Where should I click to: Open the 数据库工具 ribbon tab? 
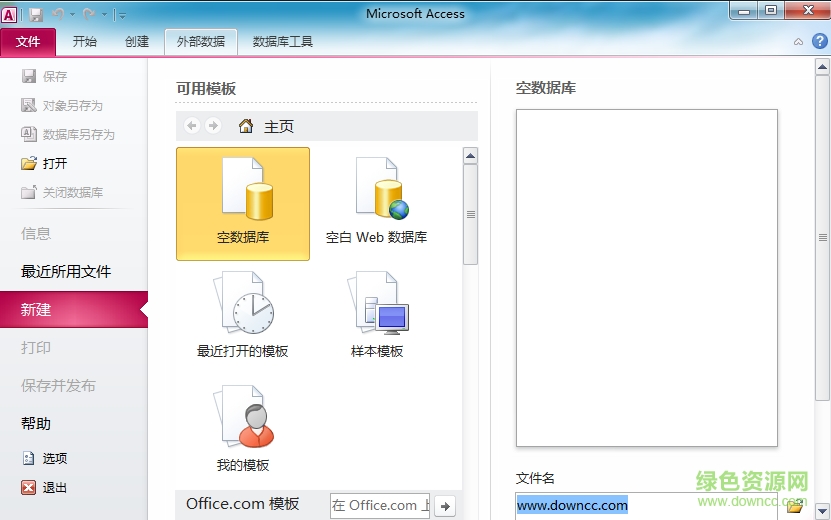point(283,42)
